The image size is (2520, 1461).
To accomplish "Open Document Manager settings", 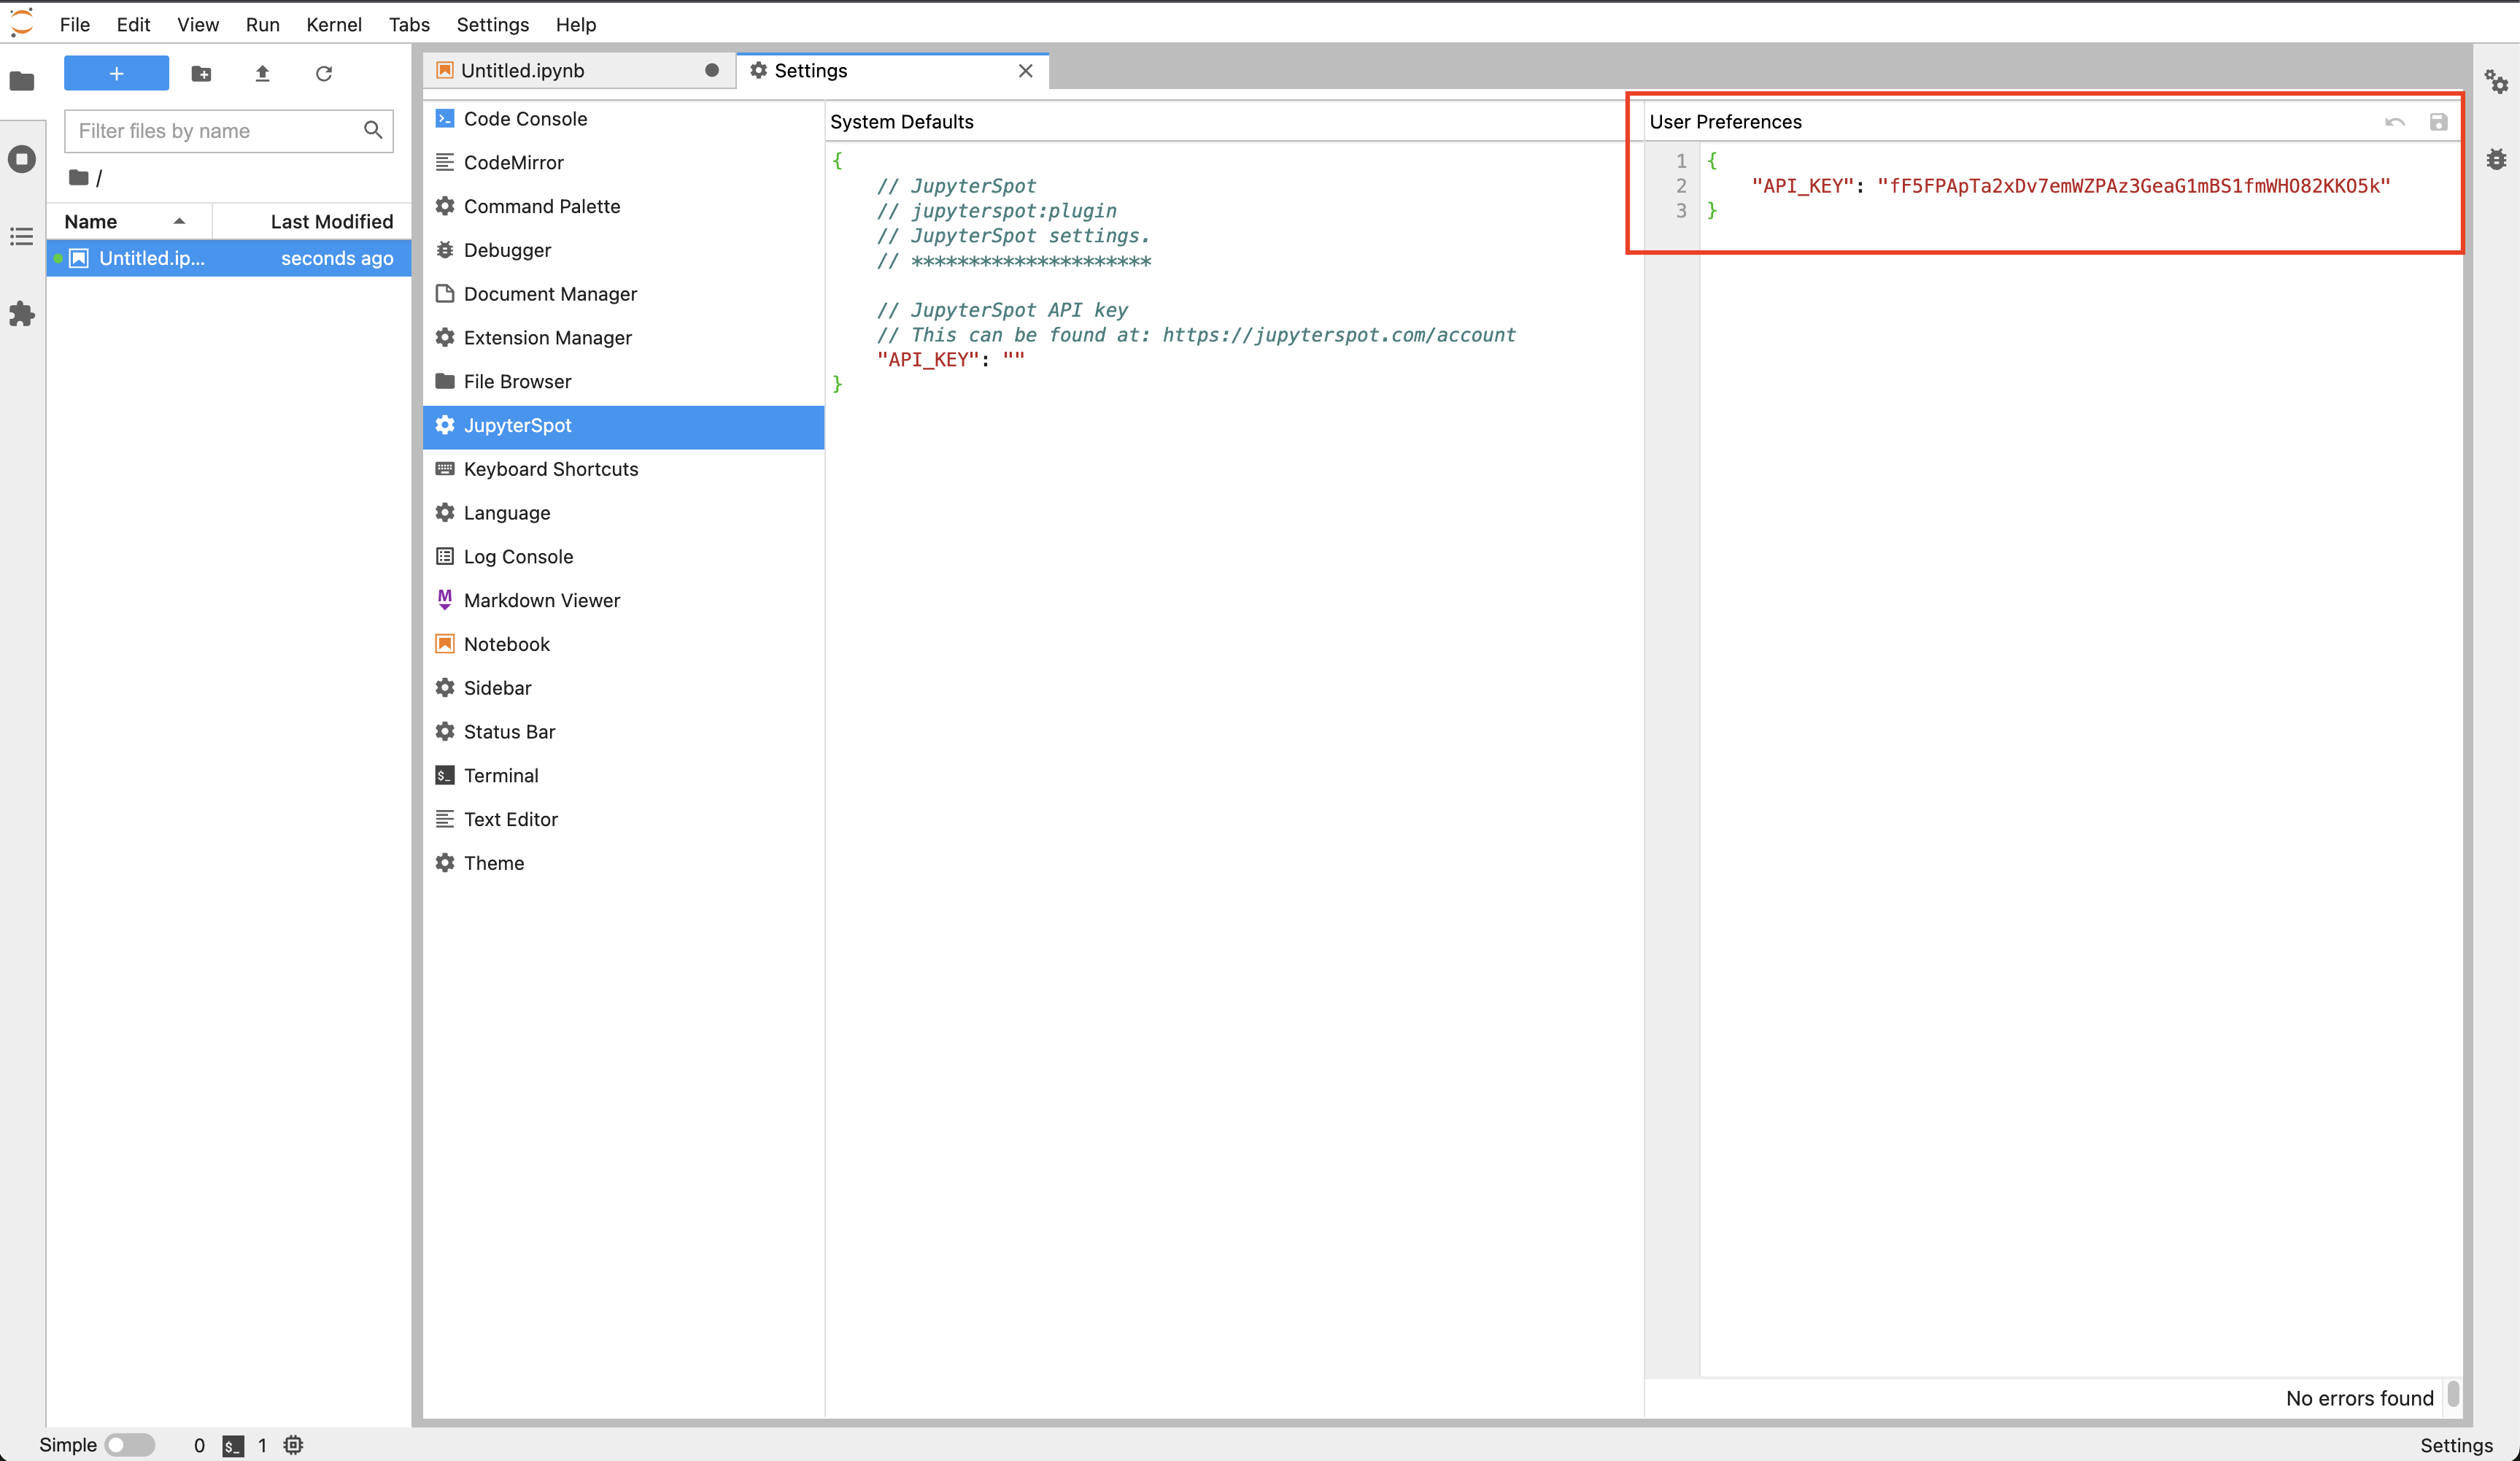I will click(x=623, y=293).
